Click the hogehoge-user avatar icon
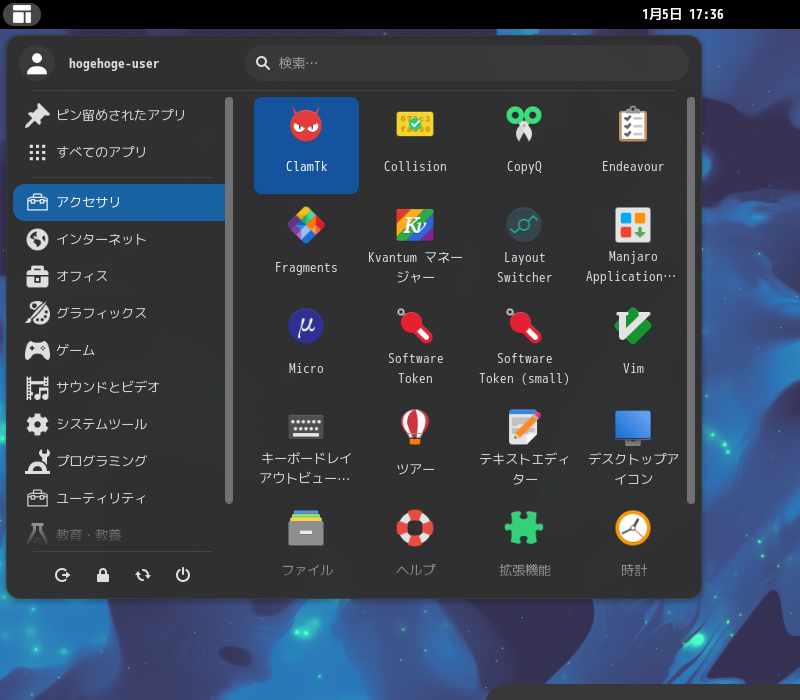Screen dimensions: 800x700 coord(37,63)
